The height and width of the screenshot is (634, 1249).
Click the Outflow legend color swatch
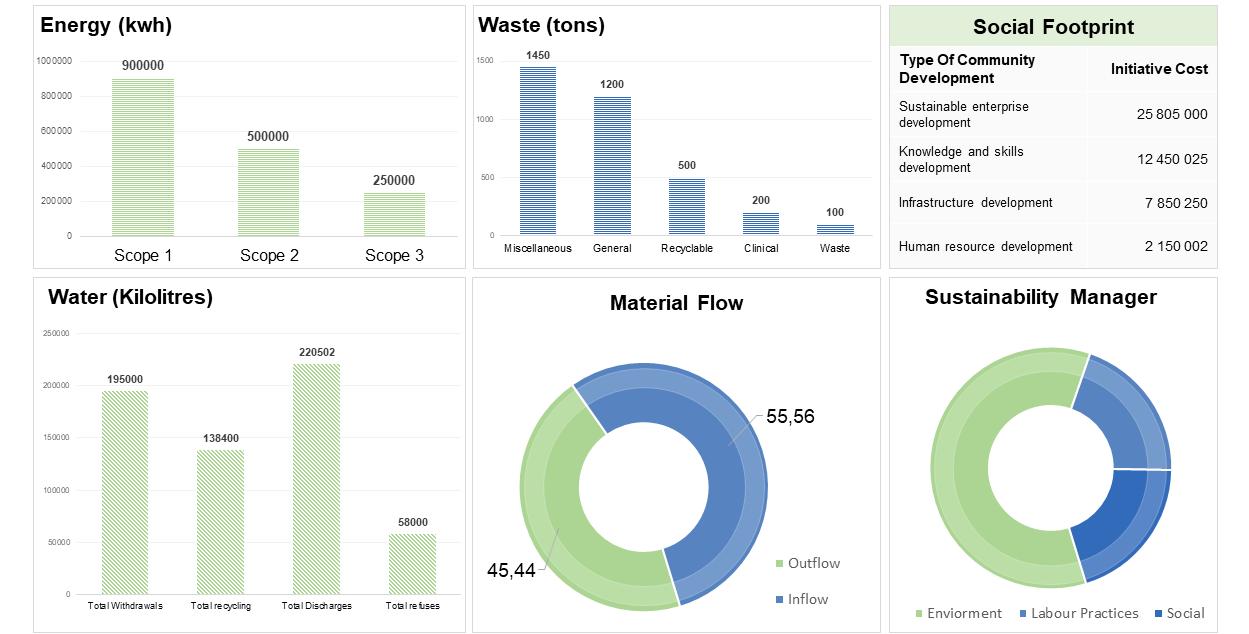(x=780, y=564)
